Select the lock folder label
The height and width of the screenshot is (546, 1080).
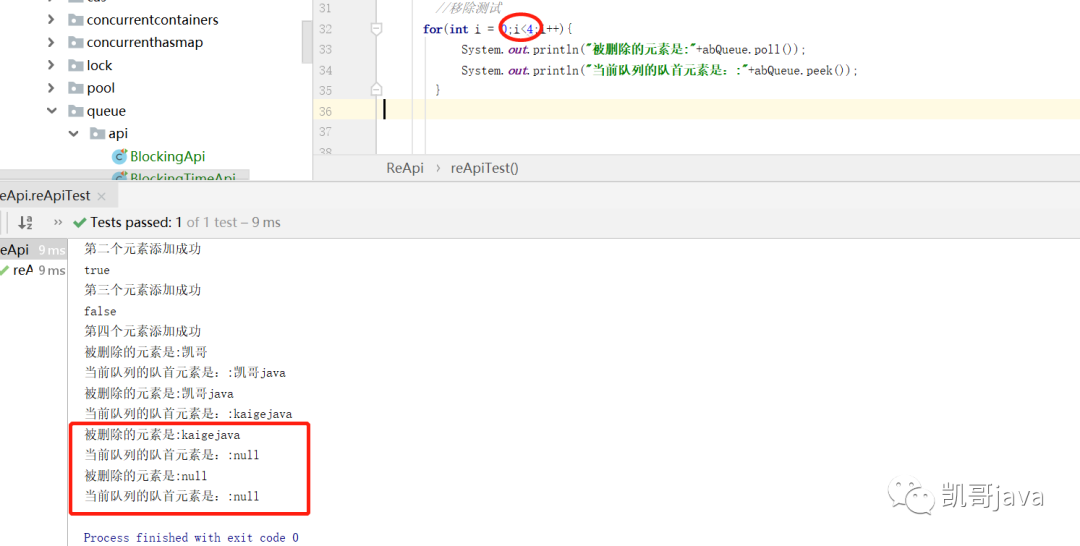pyautogui.click(x=99, y=65)
